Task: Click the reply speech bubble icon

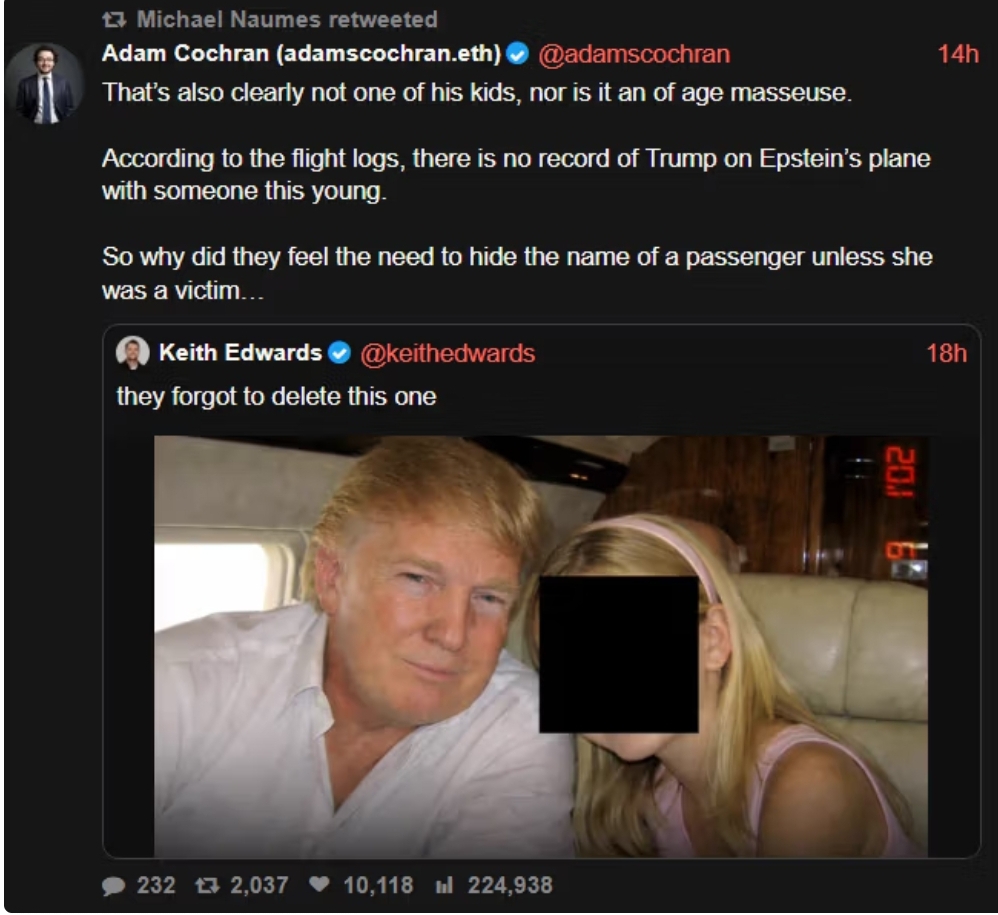Action: 113,886
